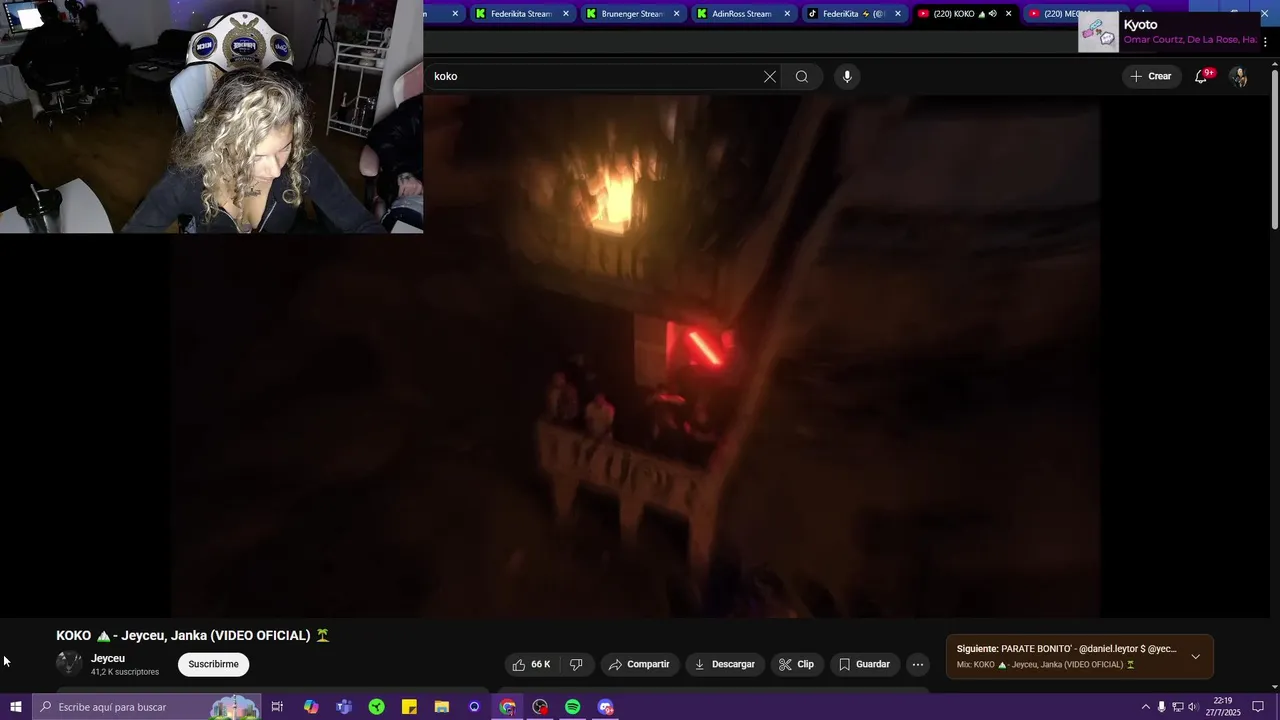Open network settings tray icon
Image resolution: width=1280 pixels, height=720 pixels.
coord(1177,707)
